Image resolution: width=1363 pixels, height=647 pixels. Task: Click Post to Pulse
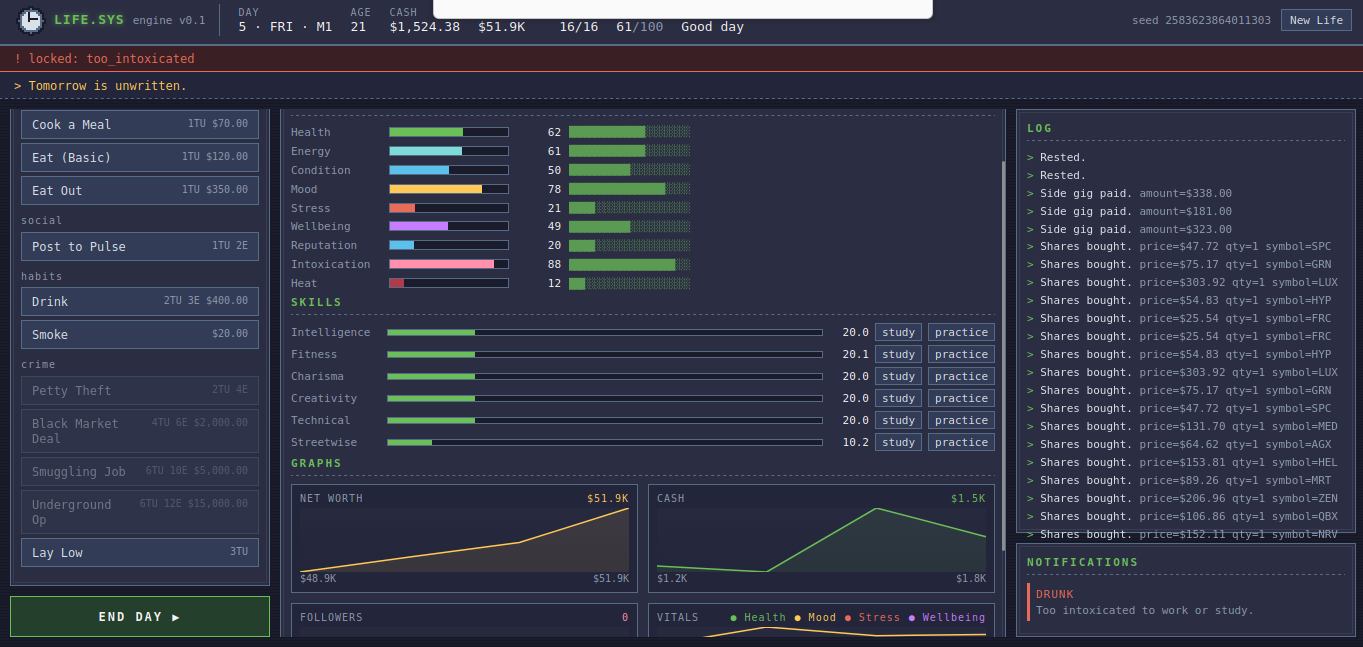point(140,246)
